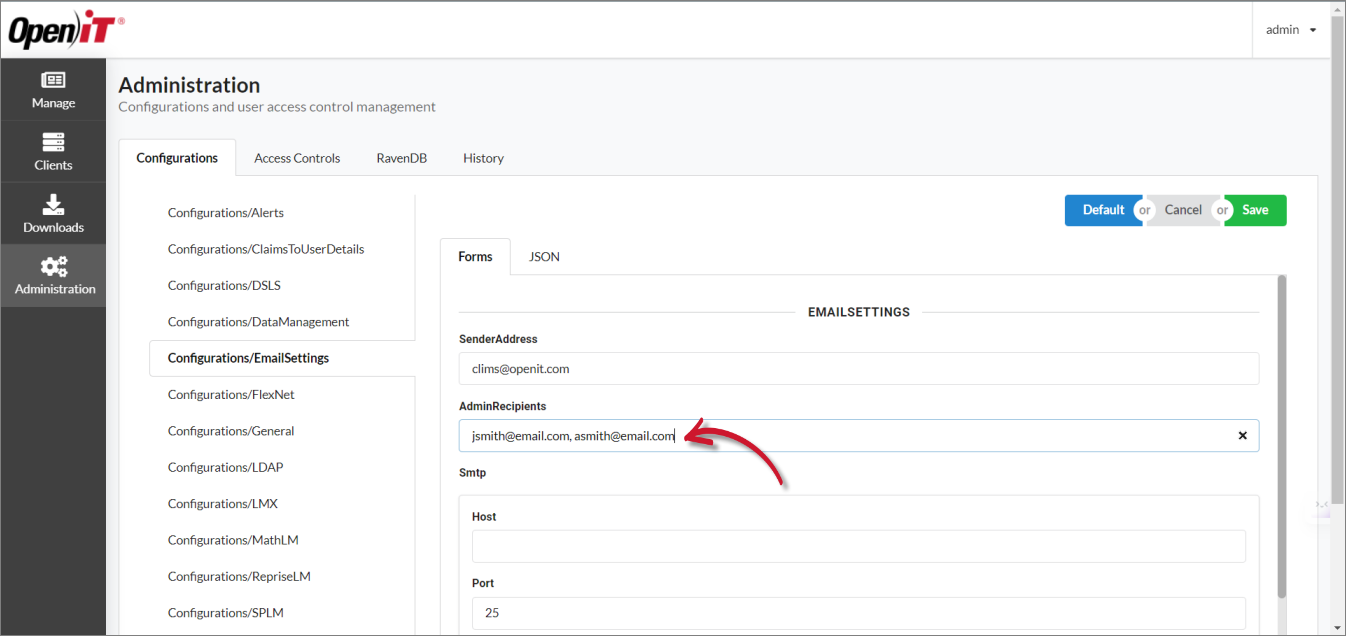Click the Default button
The image size is (1346, 636).
point(1103,210)
